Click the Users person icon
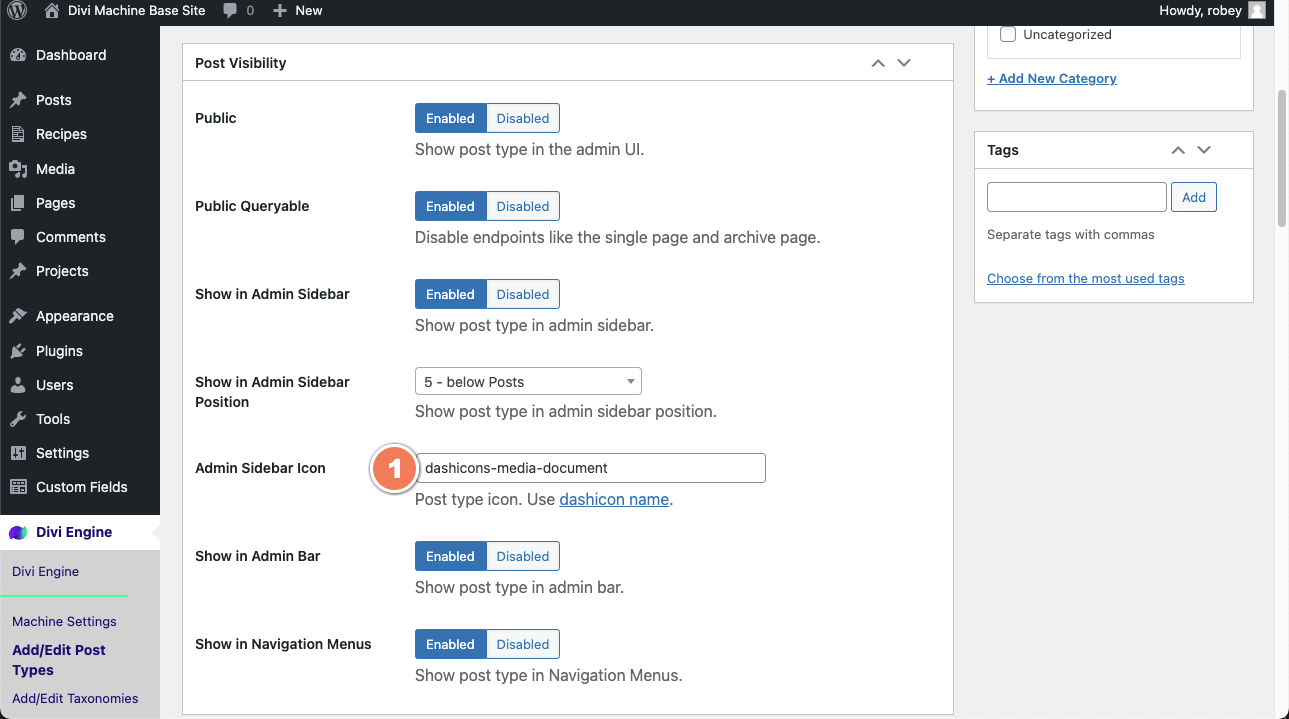1289x719 pixels. (18, 385)
